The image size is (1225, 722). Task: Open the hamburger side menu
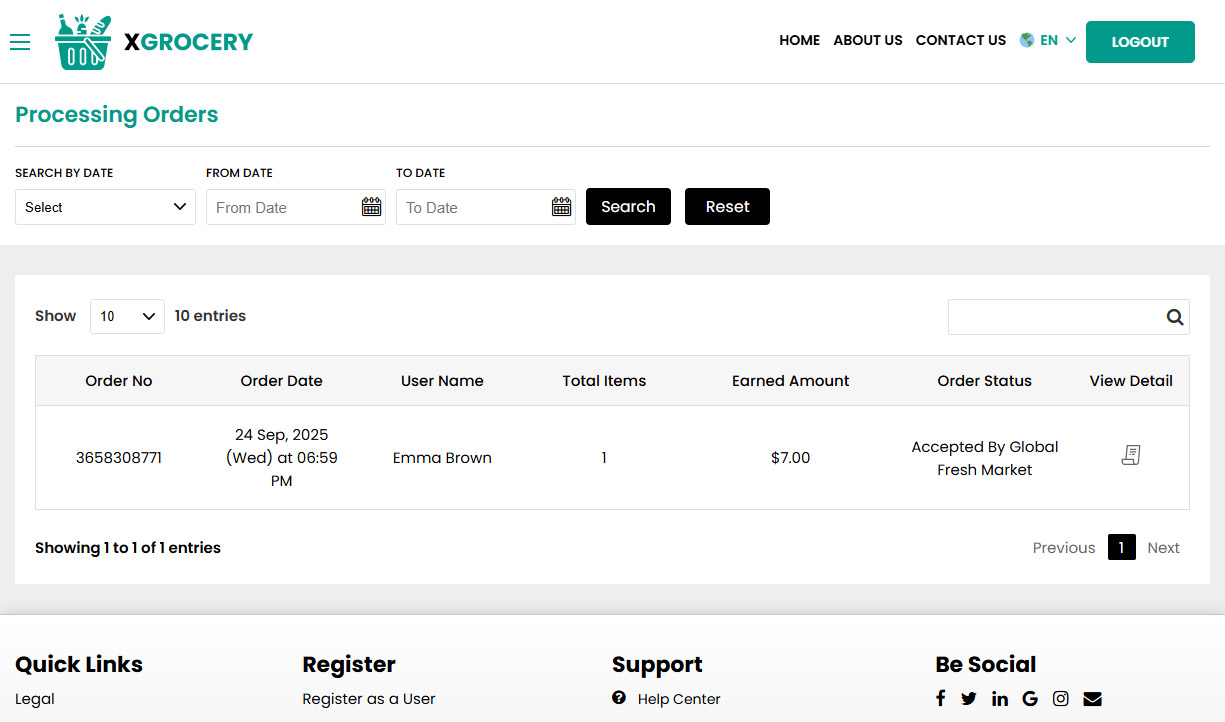[x=20, y=42]
